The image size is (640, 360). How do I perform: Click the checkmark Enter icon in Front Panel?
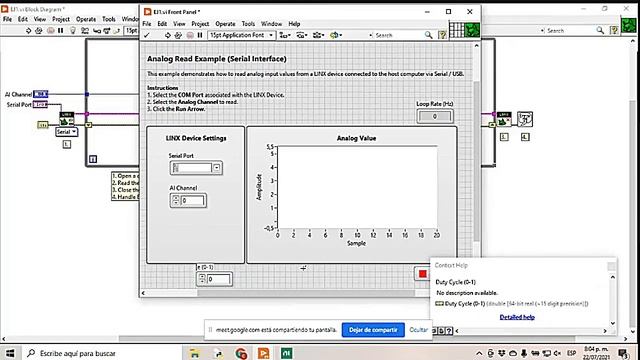click(147, 36)
